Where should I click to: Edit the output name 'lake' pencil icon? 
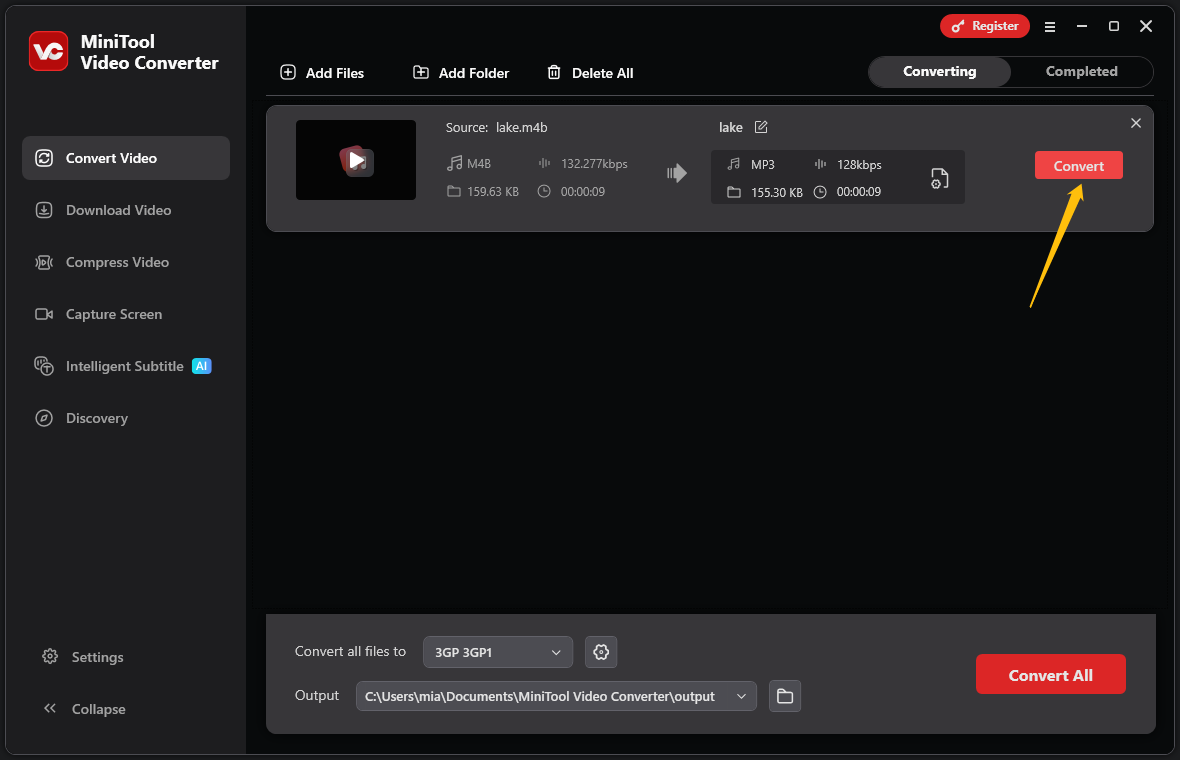click(761, 127)
